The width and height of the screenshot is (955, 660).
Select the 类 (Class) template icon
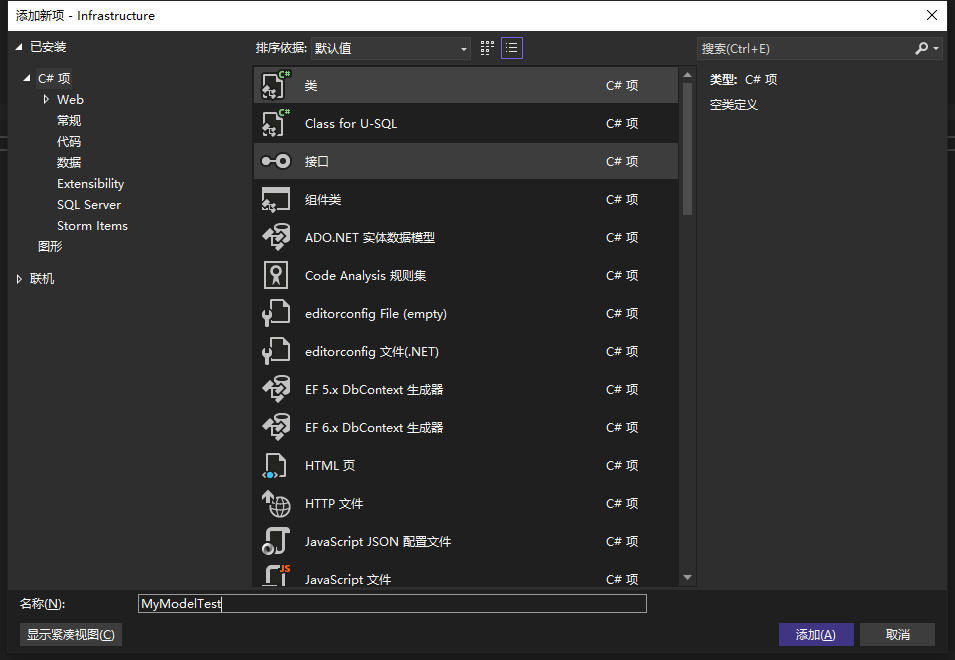(x=275, y=86)
